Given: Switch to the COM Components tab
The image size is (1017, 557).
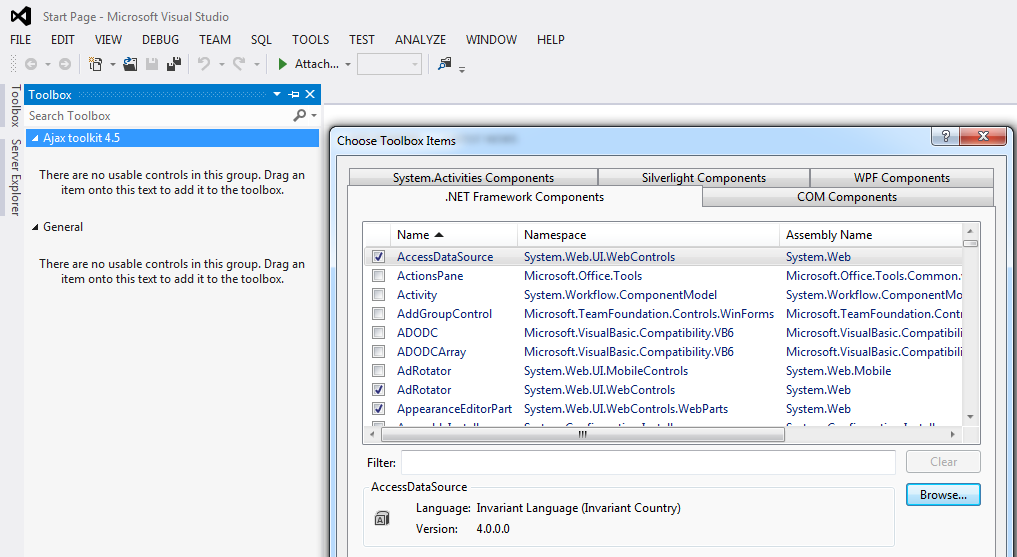Looking at the screenshot, I should coord(847,196).
